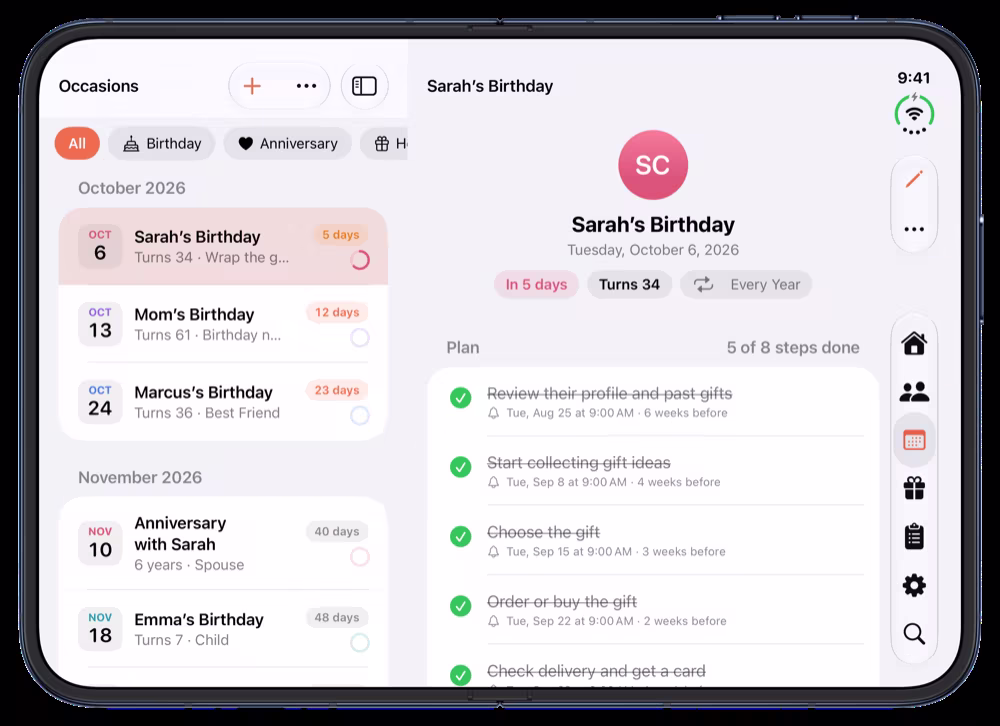Uncheck Choose the gift step
This screenshot has height=726, width=1000.
[x=460, y=537]
